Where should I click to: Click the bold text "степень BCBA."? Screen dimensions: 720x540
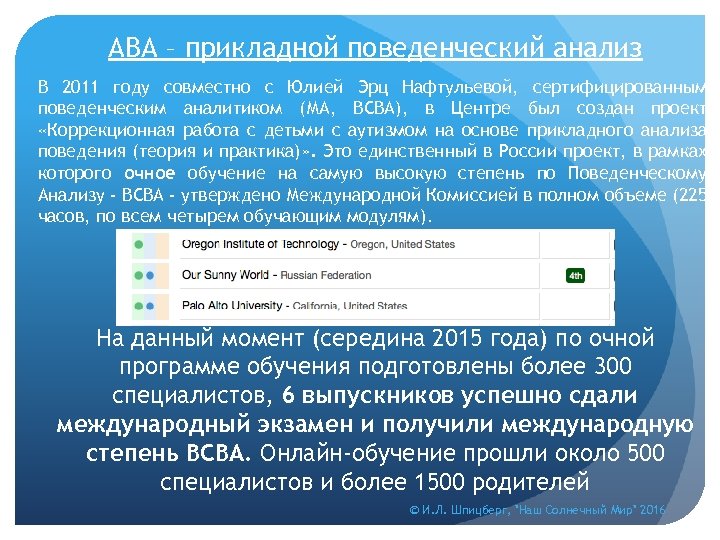pyautogui.click(x=169, y=453)
